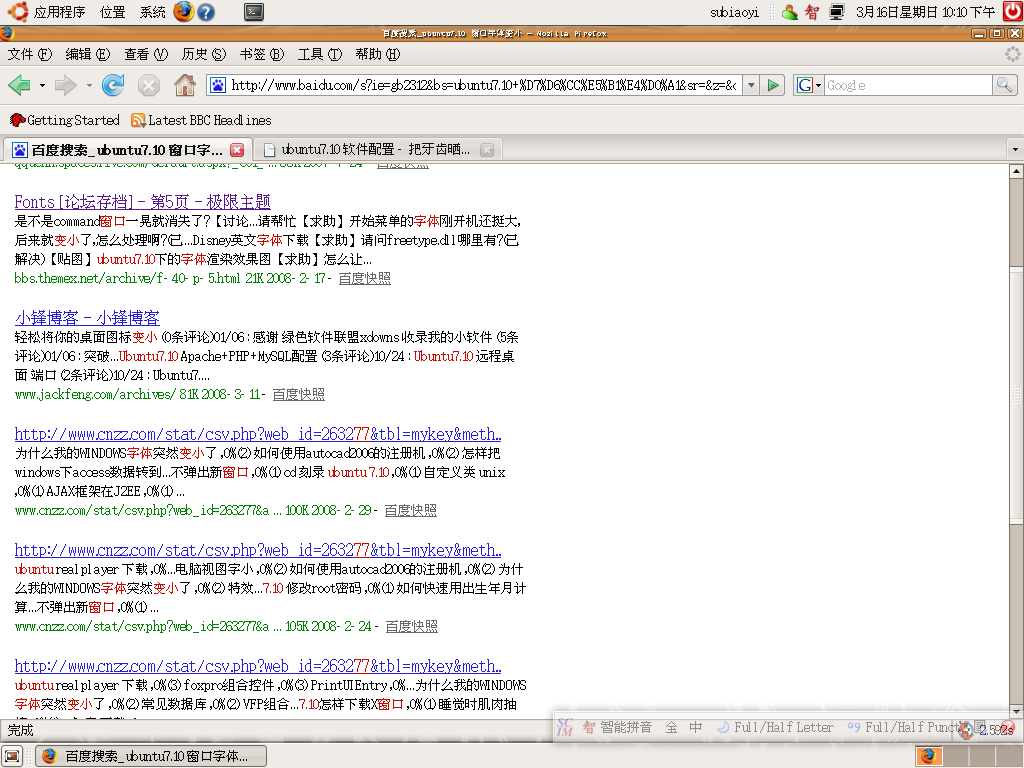Open 百度快照 for the 100K cnzz result

[x=410, y=511]
